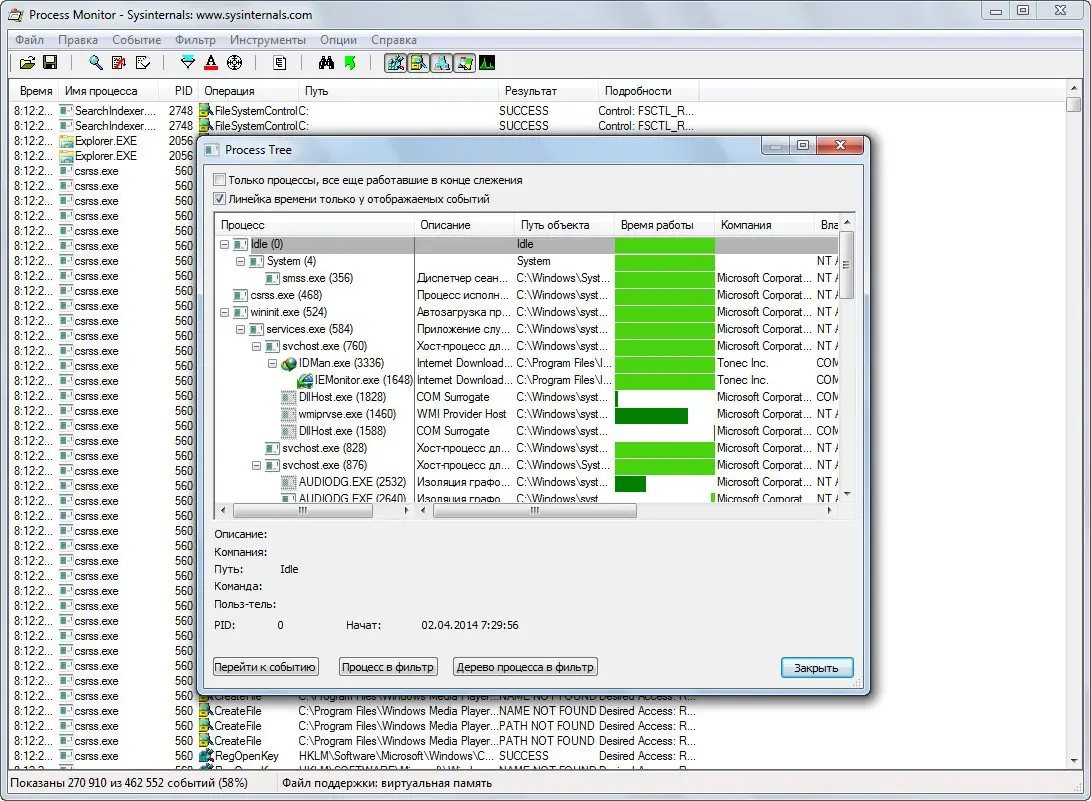Toggle the Capture magnifier icon
This screenshot has width=1091, height=801.
[95, 63]
